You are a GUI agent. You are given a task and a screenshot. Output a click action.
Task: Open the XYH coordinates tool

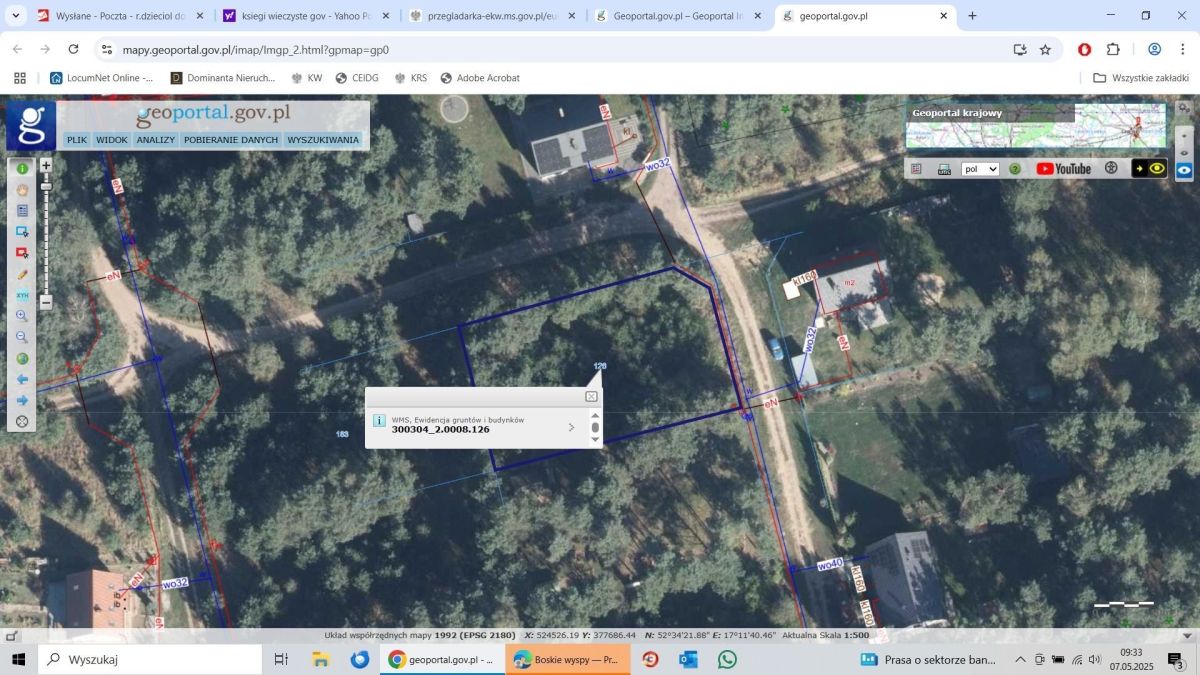pos(22,296)
